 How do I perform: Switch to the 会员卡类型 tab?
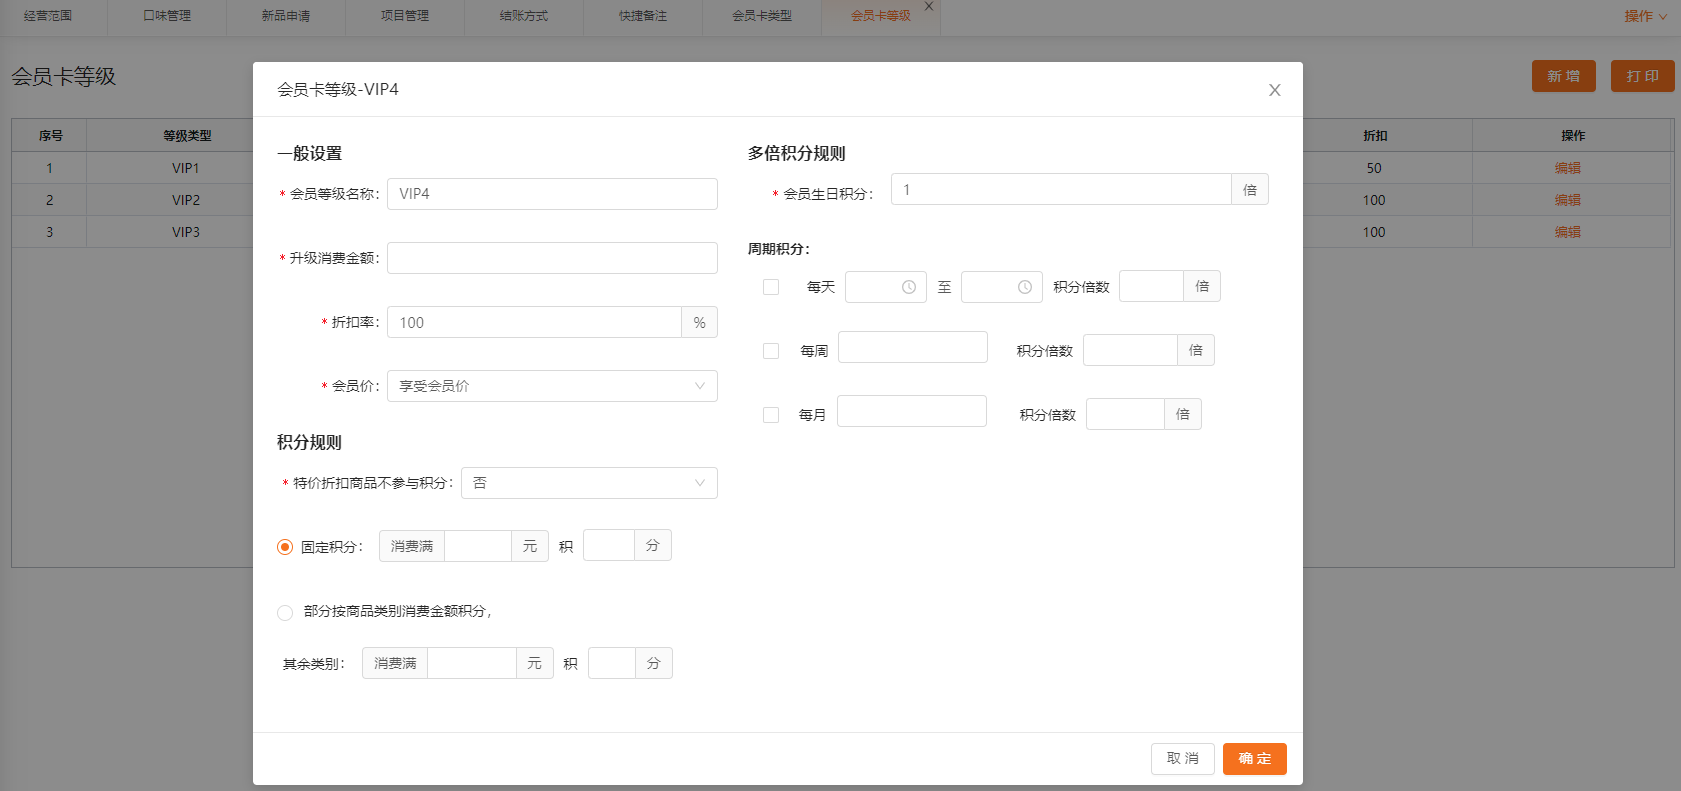(x=762, y=16)
